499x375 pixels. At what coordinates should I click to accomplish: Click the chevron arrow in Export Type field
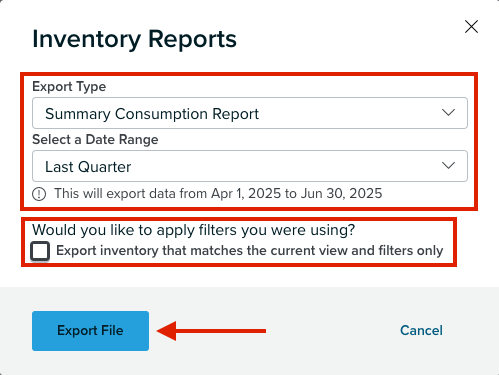[x=448, y=112]
